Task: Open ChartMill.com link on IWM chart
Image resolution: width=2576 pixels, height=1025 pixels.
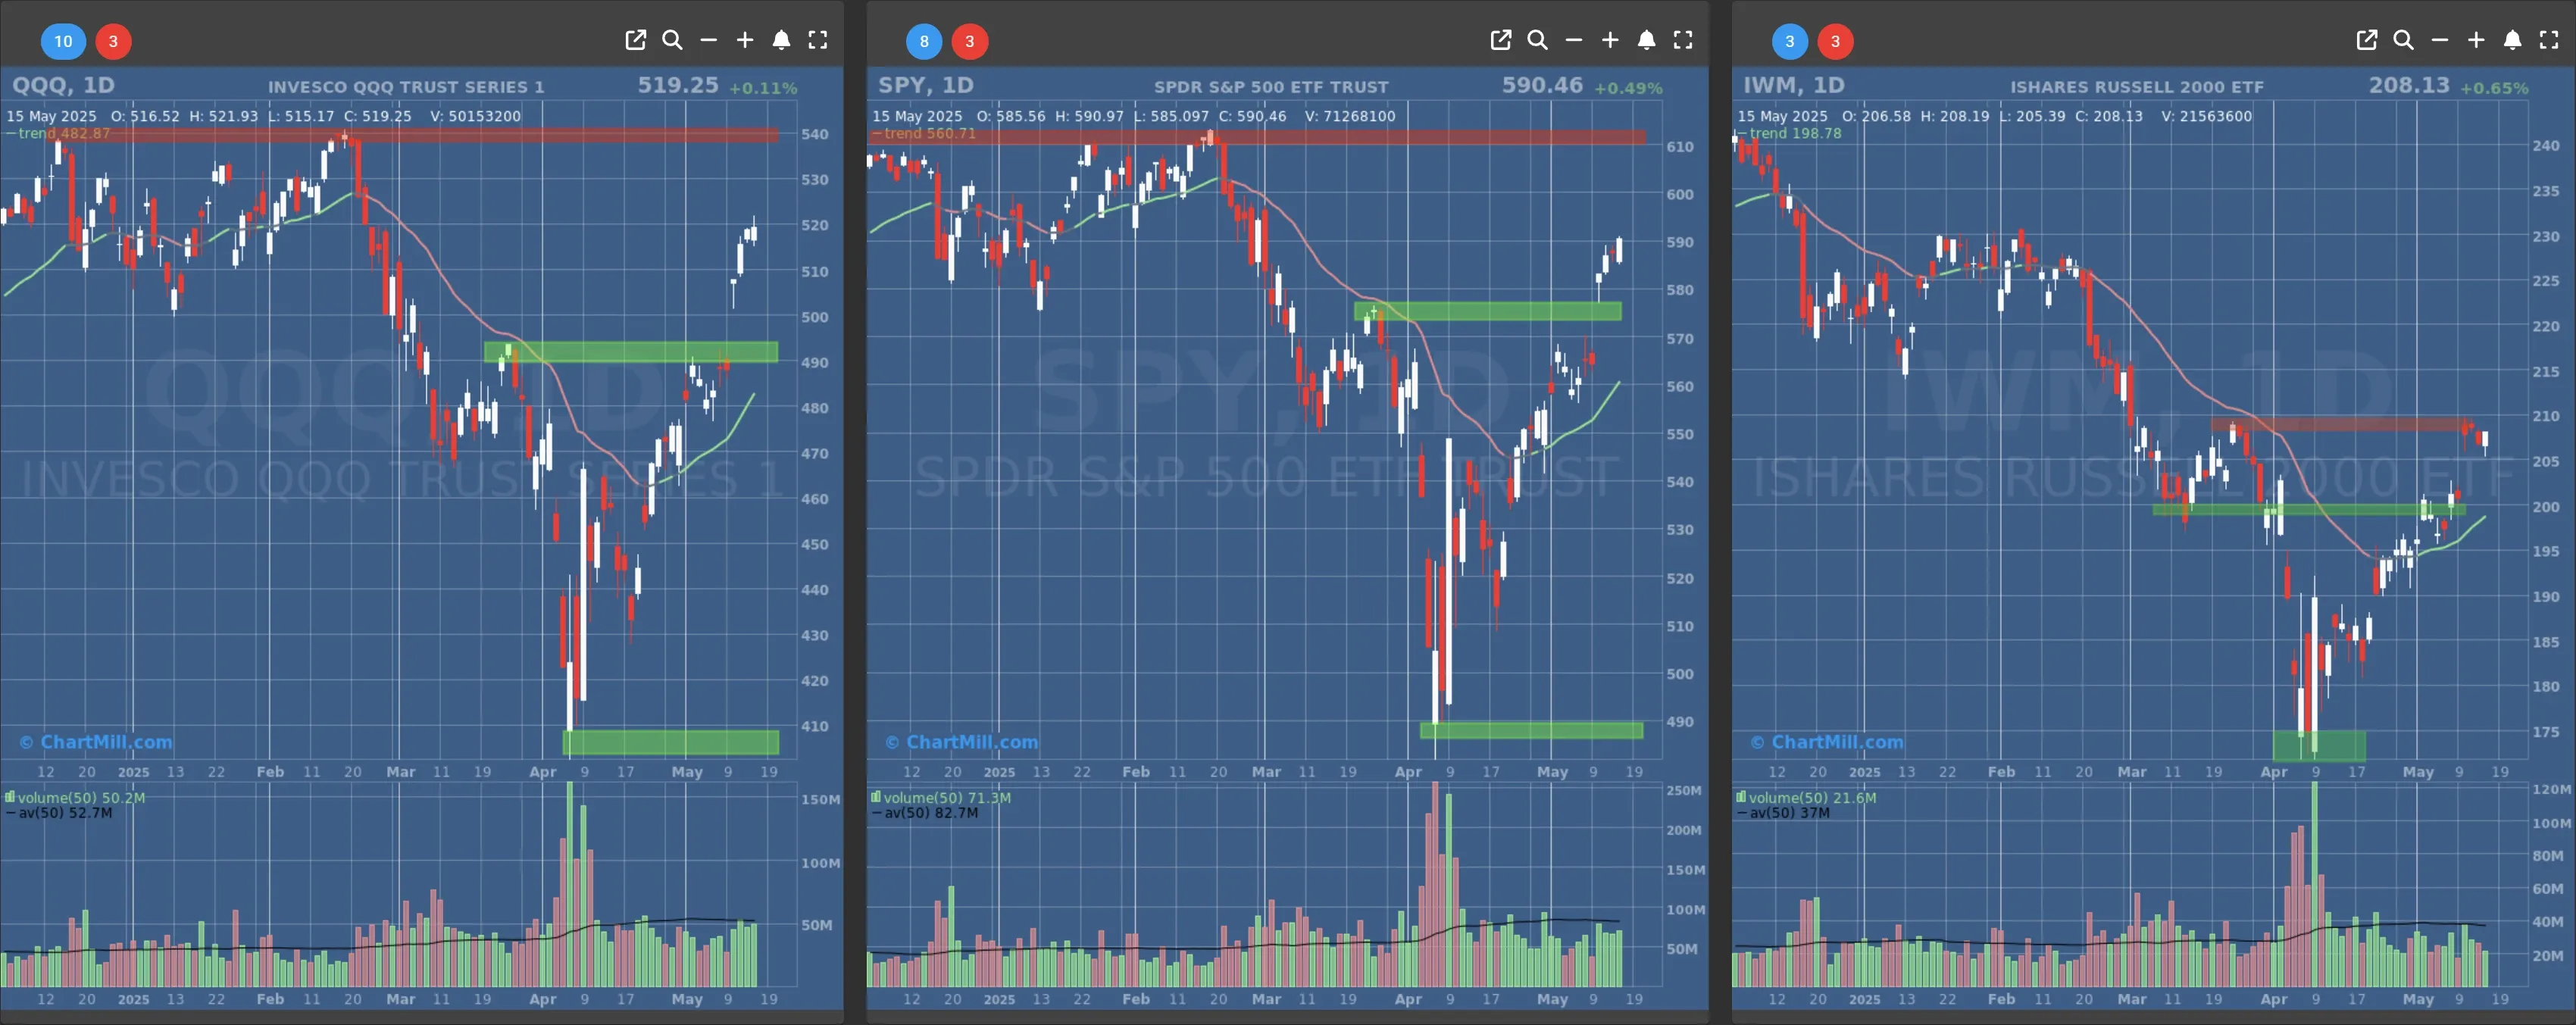Action: tap(1827, 742)
